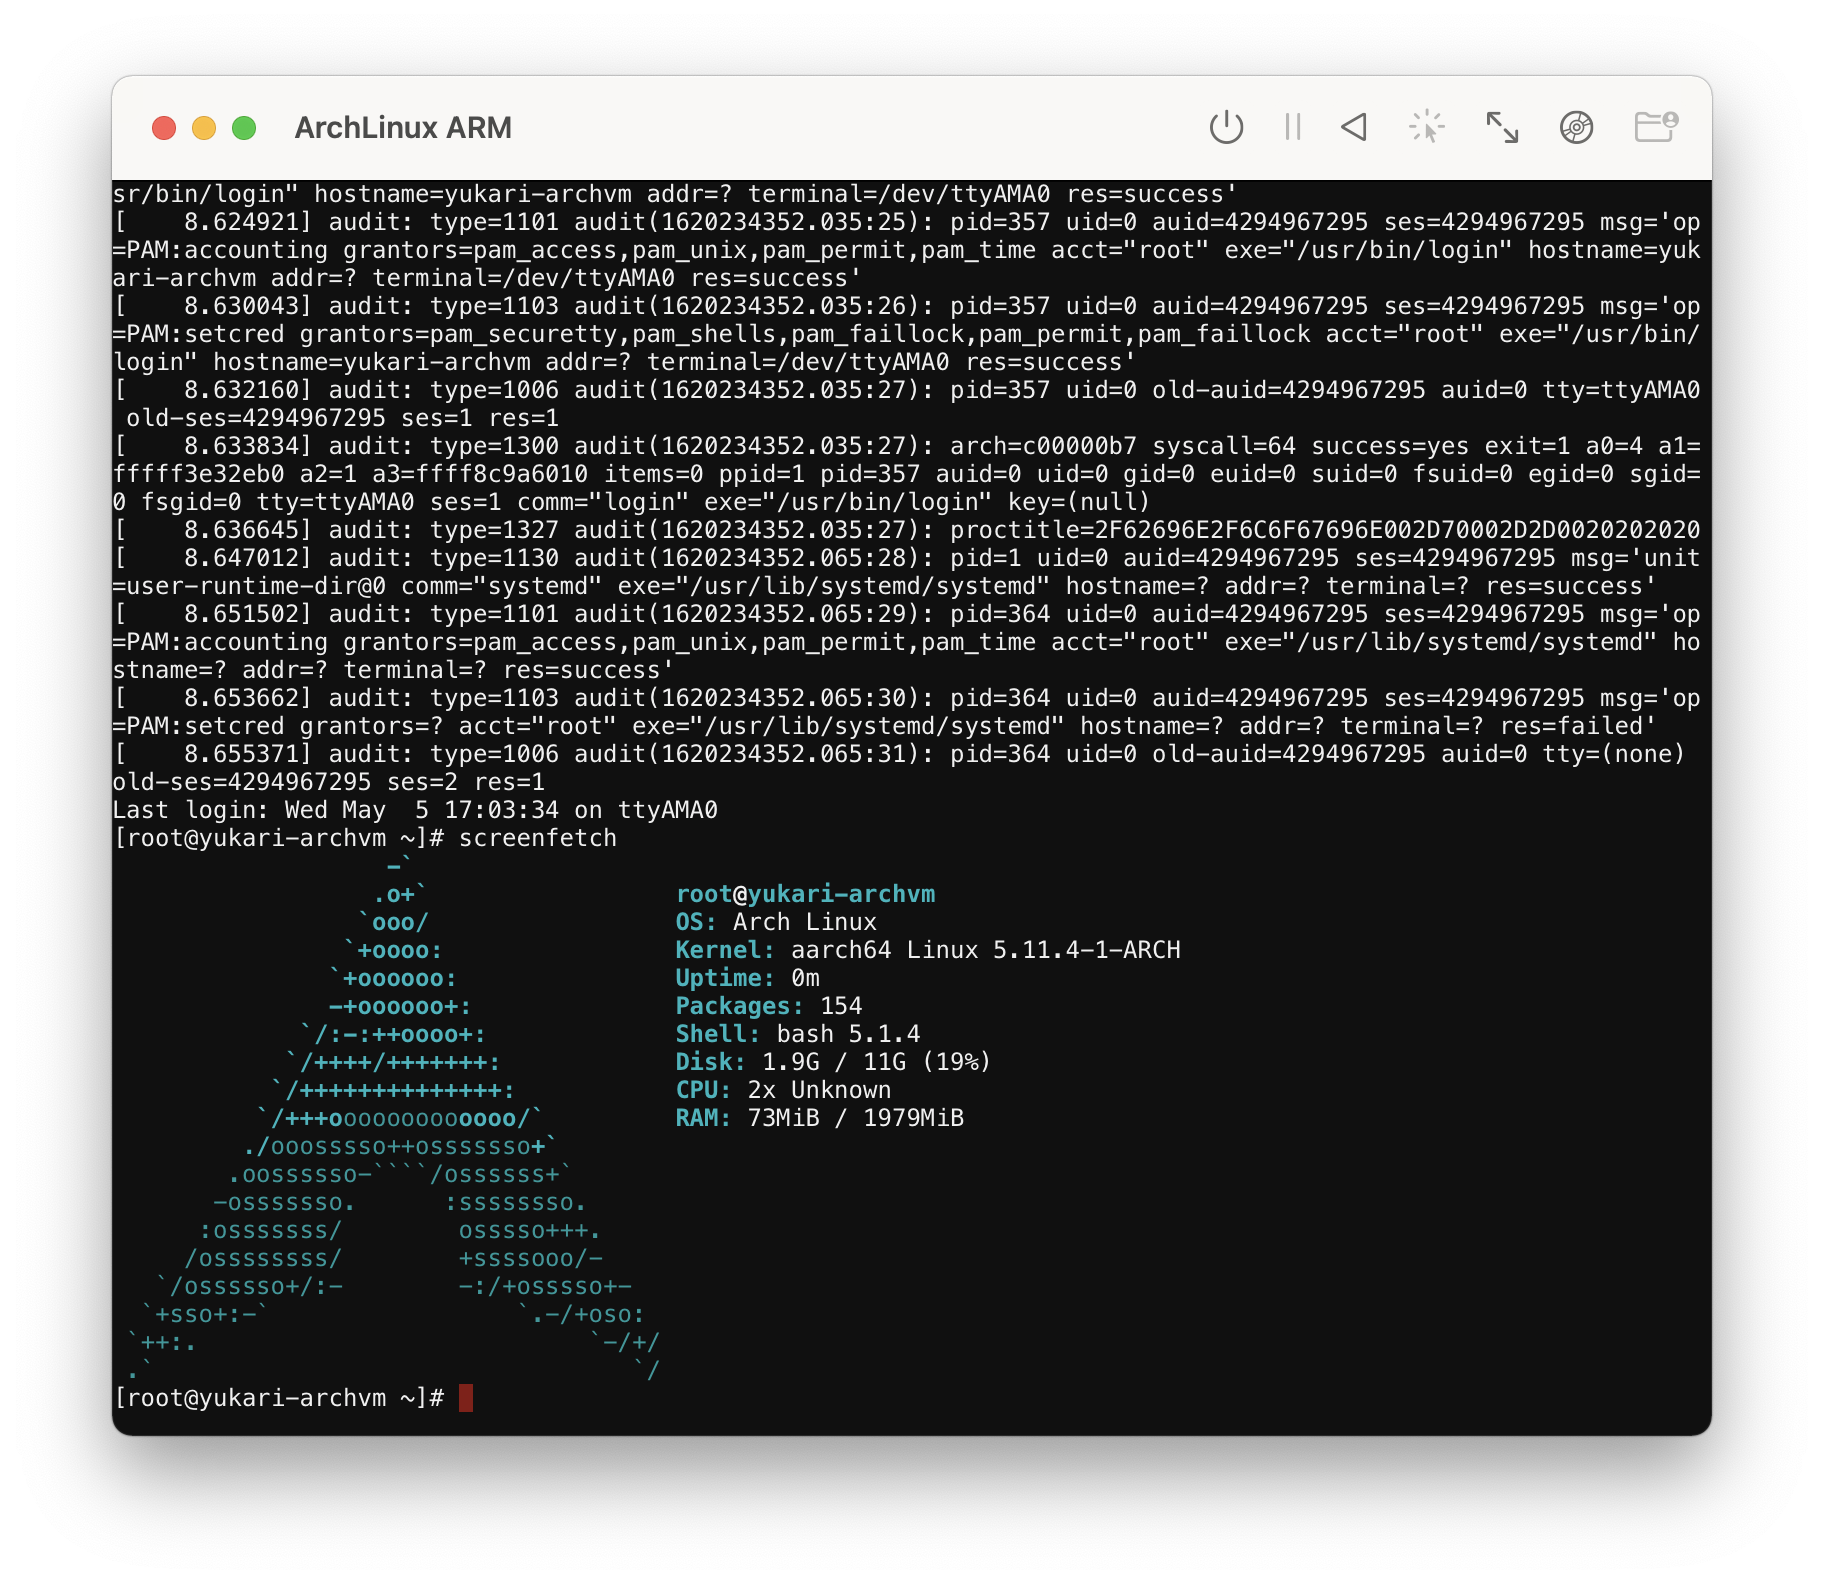Click 'root@yukari-archvm' screenfetch header
The height and width of the screenshot is (1584, 1824).
[806, 894]
